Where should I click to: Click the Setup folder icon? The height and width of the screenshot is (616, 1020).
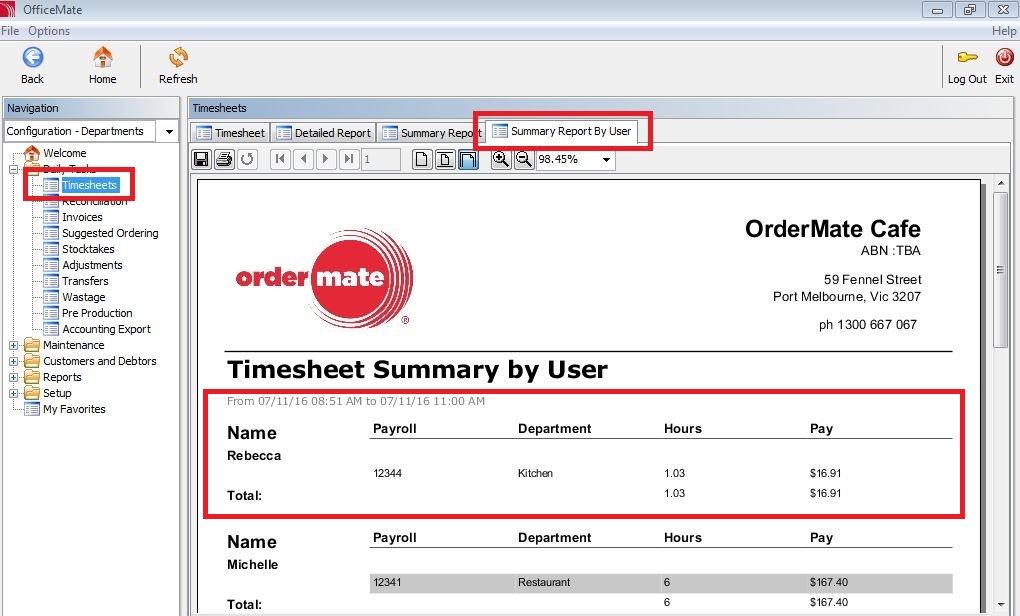tap(32, 393)
